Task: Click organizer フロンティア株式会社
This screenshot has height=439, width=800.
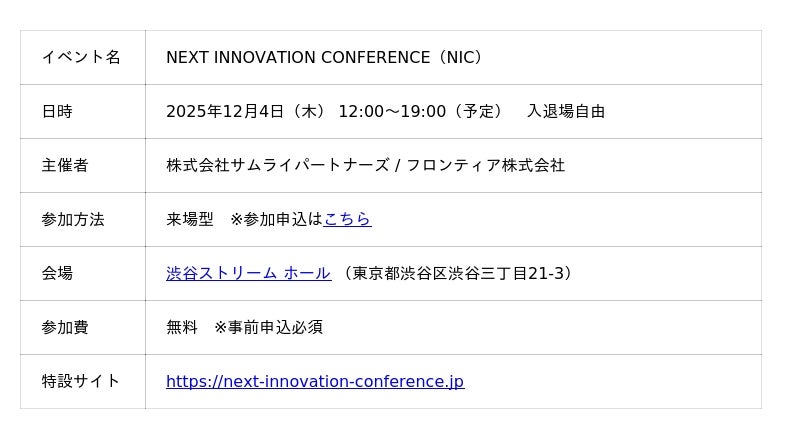Action: click(485, 165)
